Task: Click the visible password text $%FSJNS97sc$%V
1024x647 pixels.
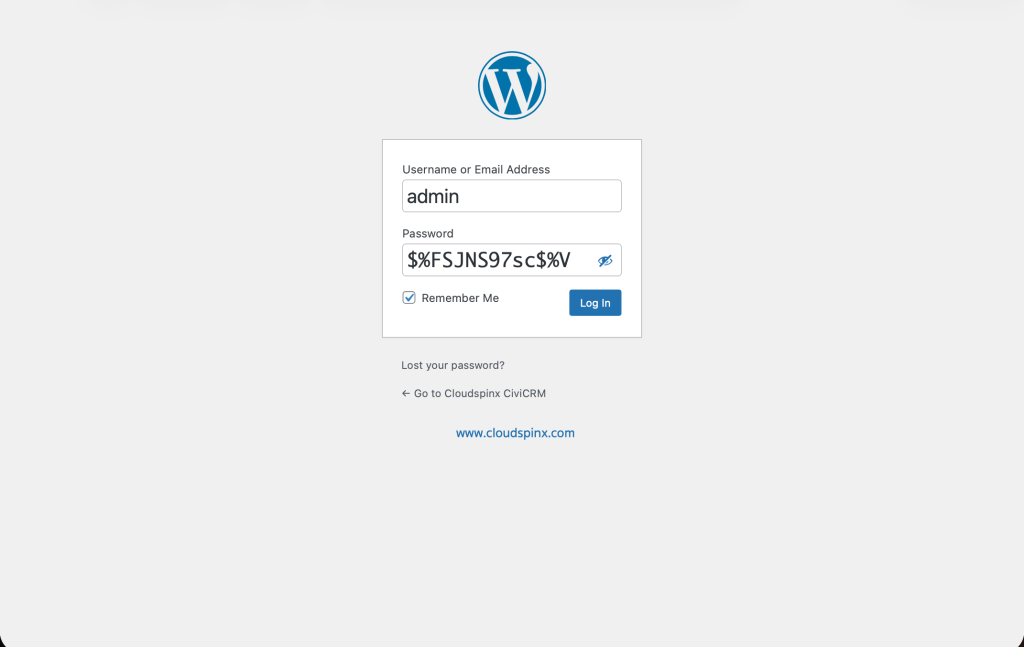Action: coord(488,260)
